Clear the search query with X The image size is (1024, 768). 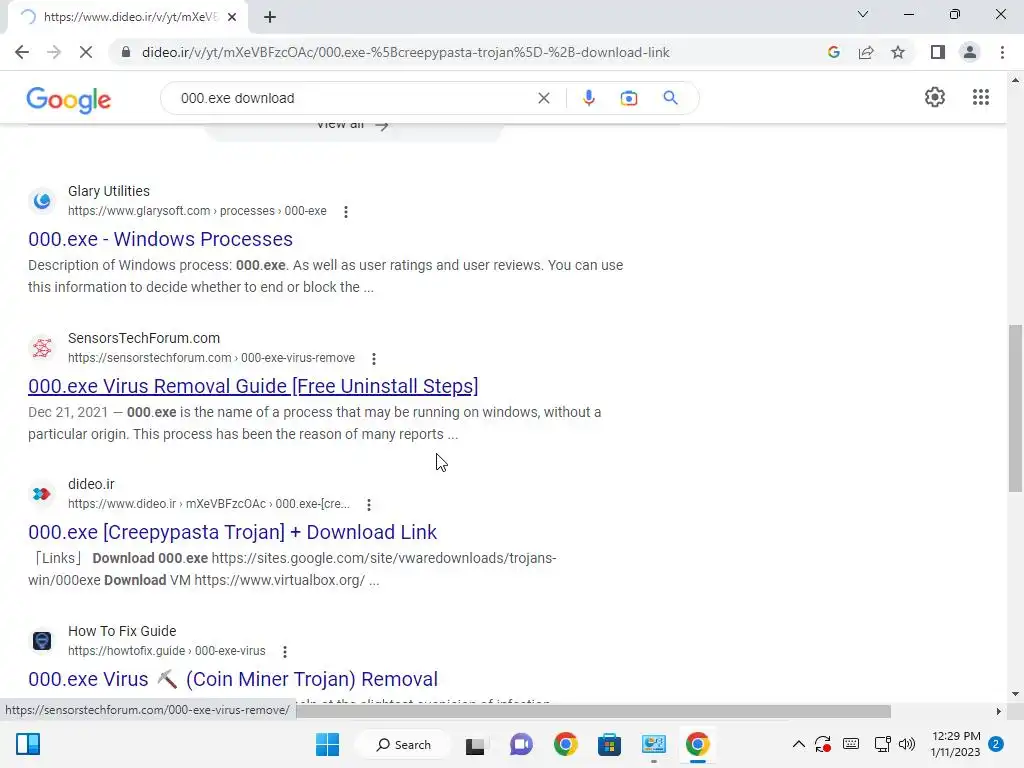[543, 98]
